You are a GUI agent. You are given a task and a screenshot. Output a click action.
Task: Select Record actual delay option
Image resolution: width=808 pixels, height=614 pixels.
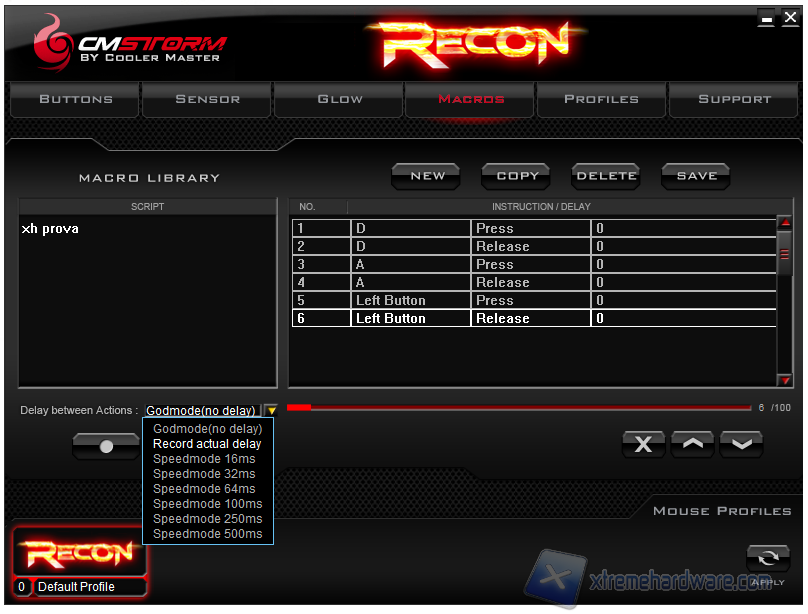207,444
